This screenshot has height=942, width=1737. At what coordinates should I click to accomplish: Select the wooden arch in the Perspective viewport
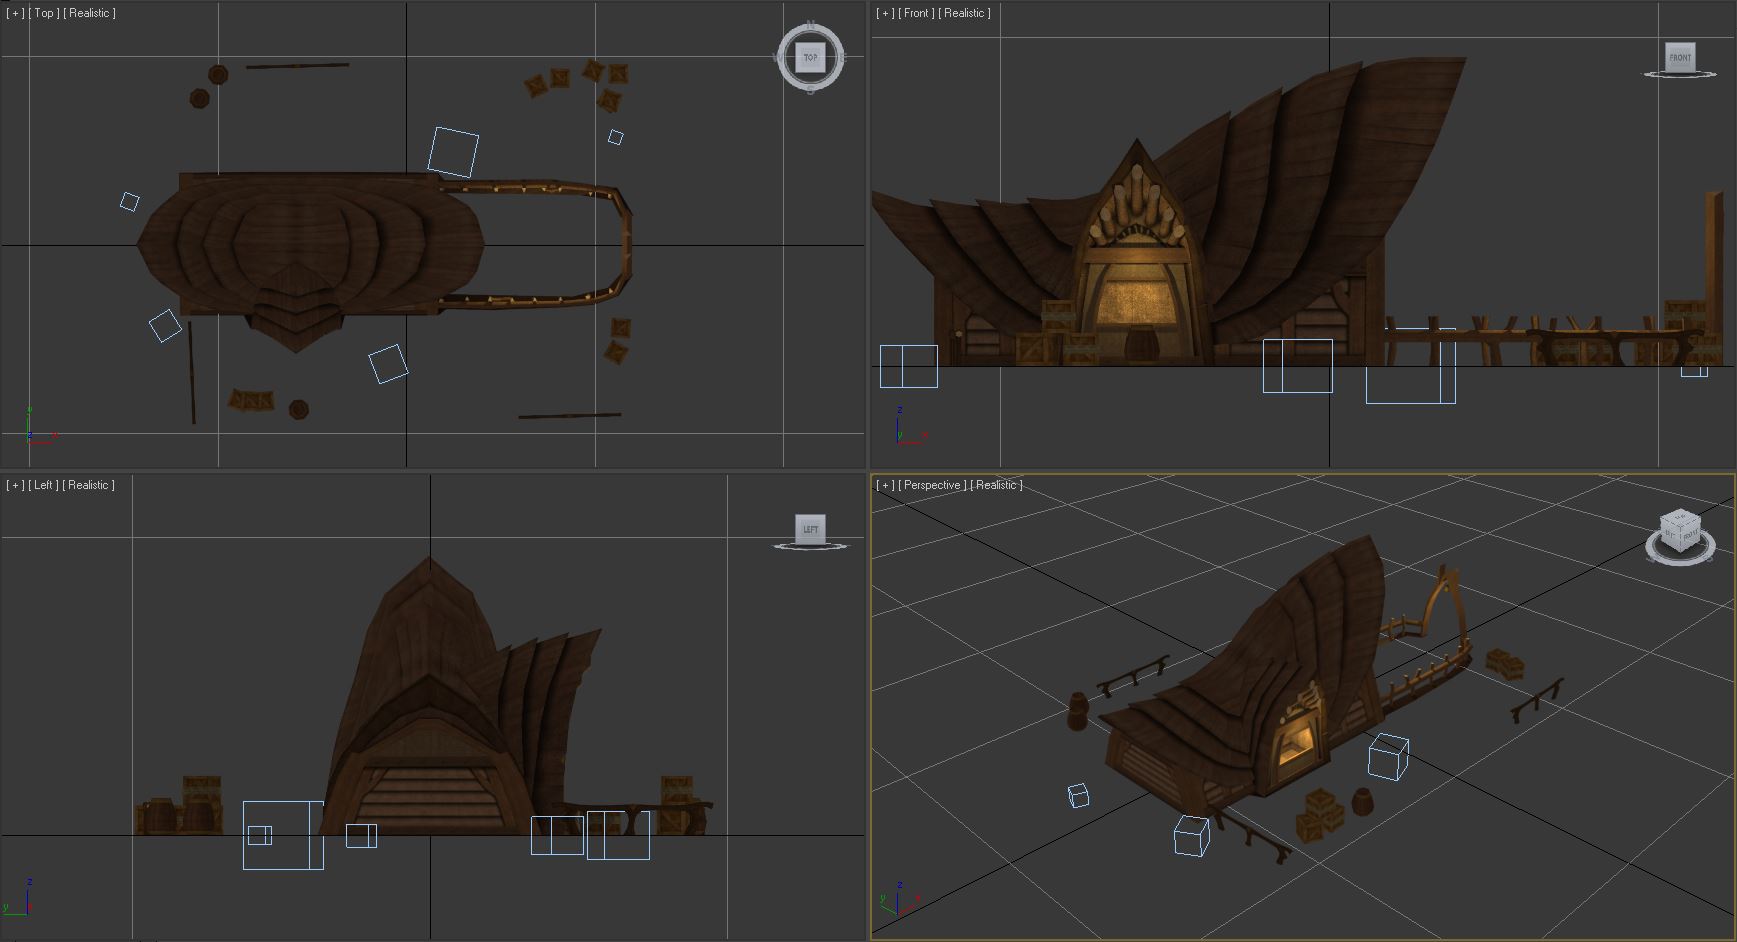[1447, 606]
